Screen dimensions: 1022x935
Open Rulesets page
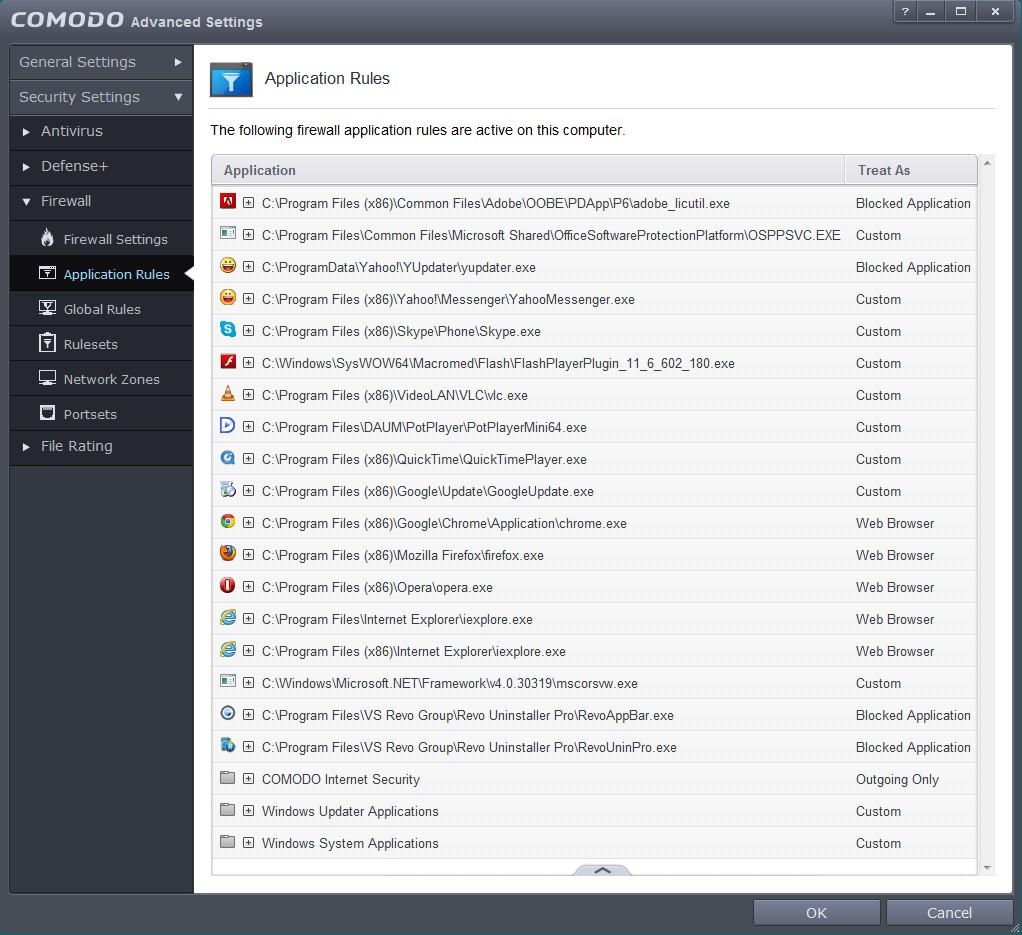point(101,344)
